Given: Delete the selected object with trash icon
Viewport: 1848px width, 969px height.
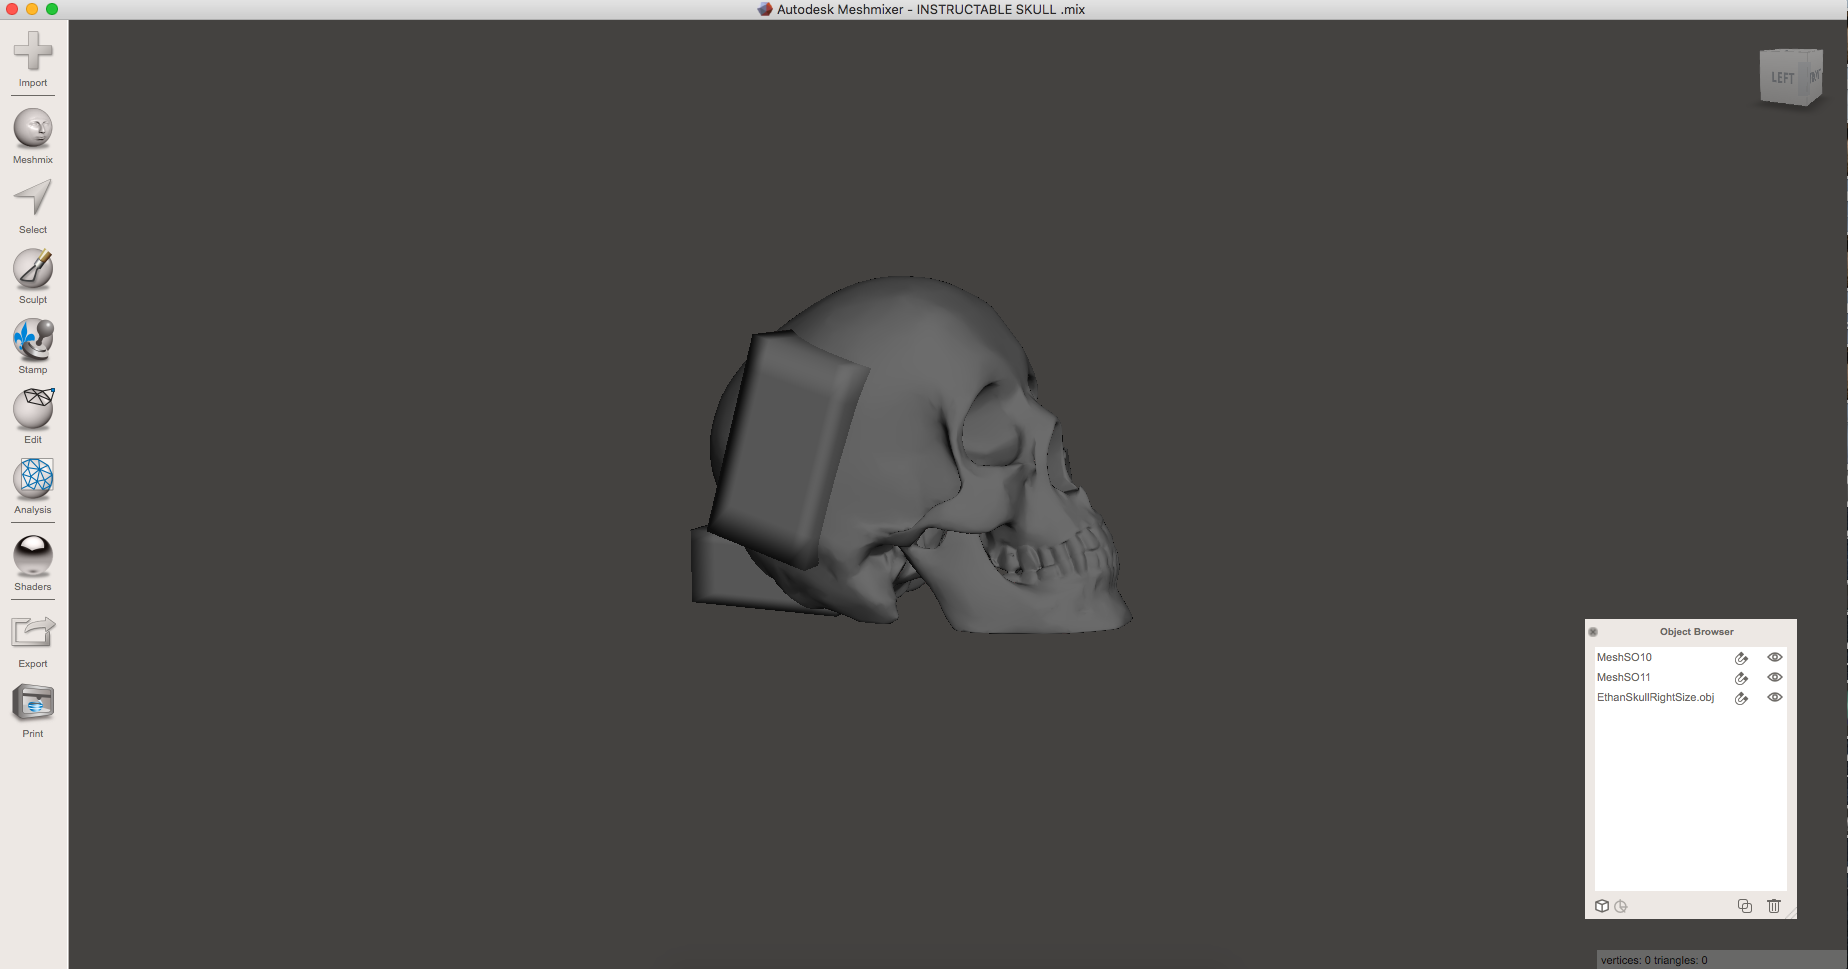Looking at the screenshot, I should tap(1774, 906).
